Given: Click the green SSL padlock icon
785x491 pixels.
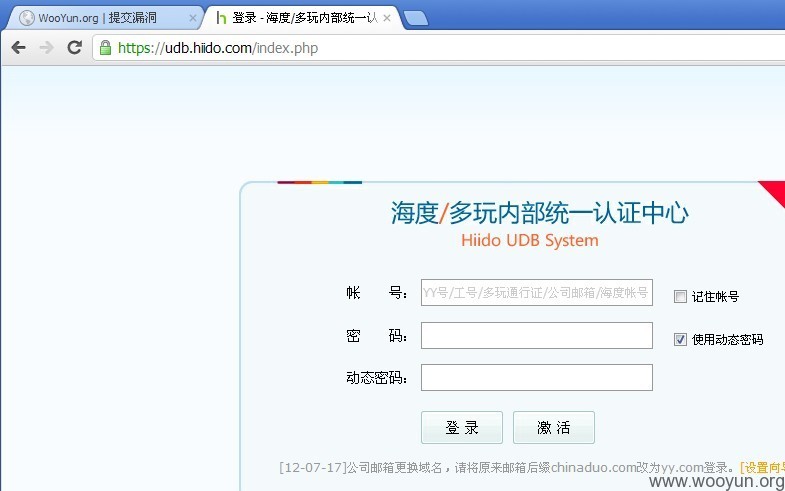Looking at the screenshot, I should point(105,48).
